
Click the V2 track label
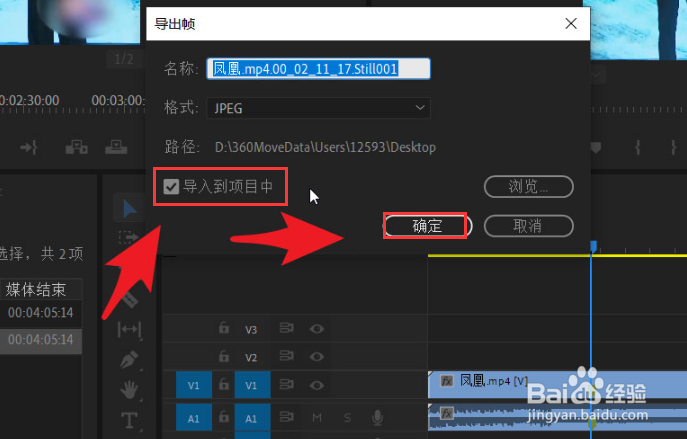coord(251,358)
